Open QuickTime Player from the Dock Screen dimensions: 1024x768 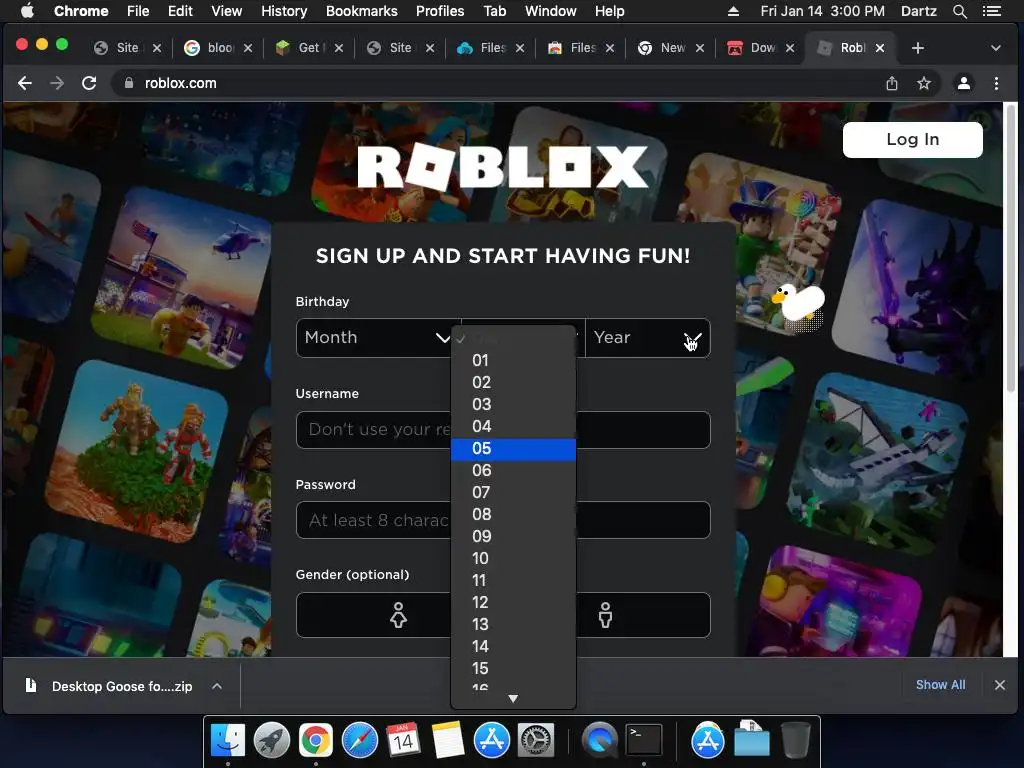click(600, 741)
